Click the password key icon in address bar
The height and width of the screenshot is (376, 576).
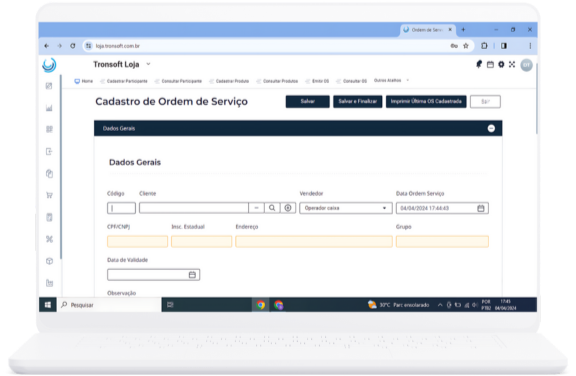pos(454,46)
